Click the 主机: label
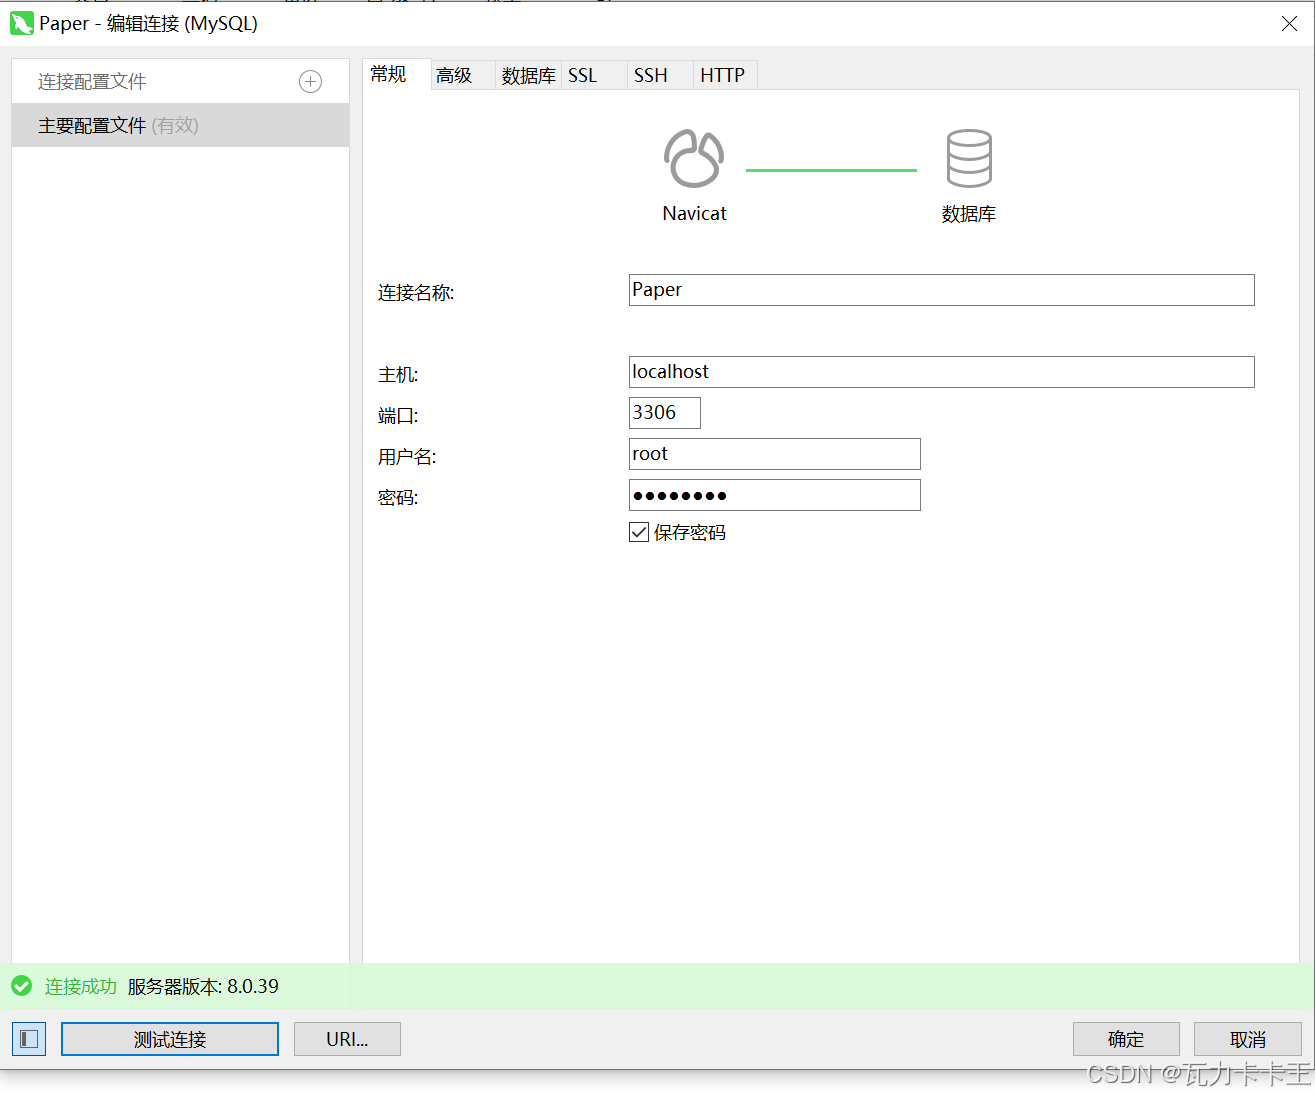Viewport: 1315px width, 1096px height. [398, 375]
